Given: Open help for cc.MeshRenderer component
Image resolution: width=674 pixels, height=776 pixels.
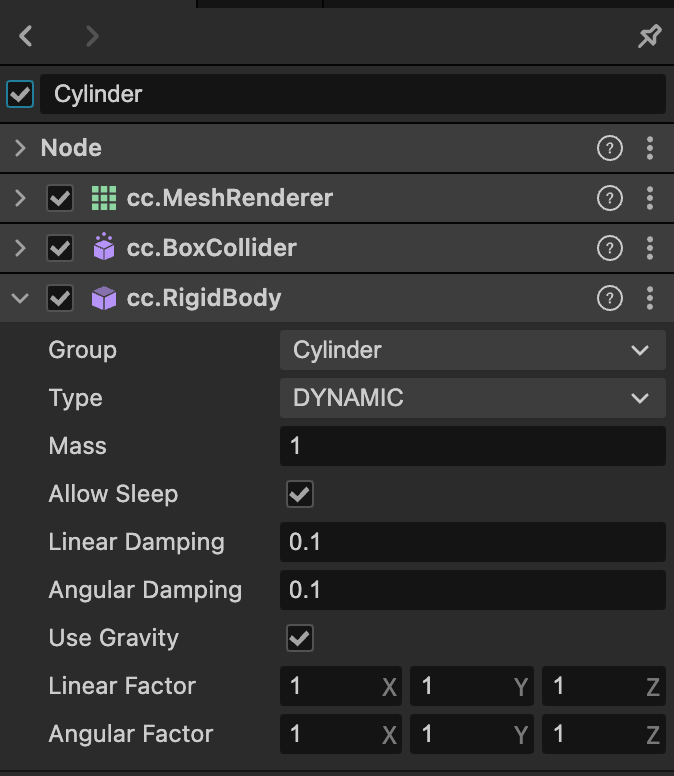Looking at the screenshot, I should [609, 198].
